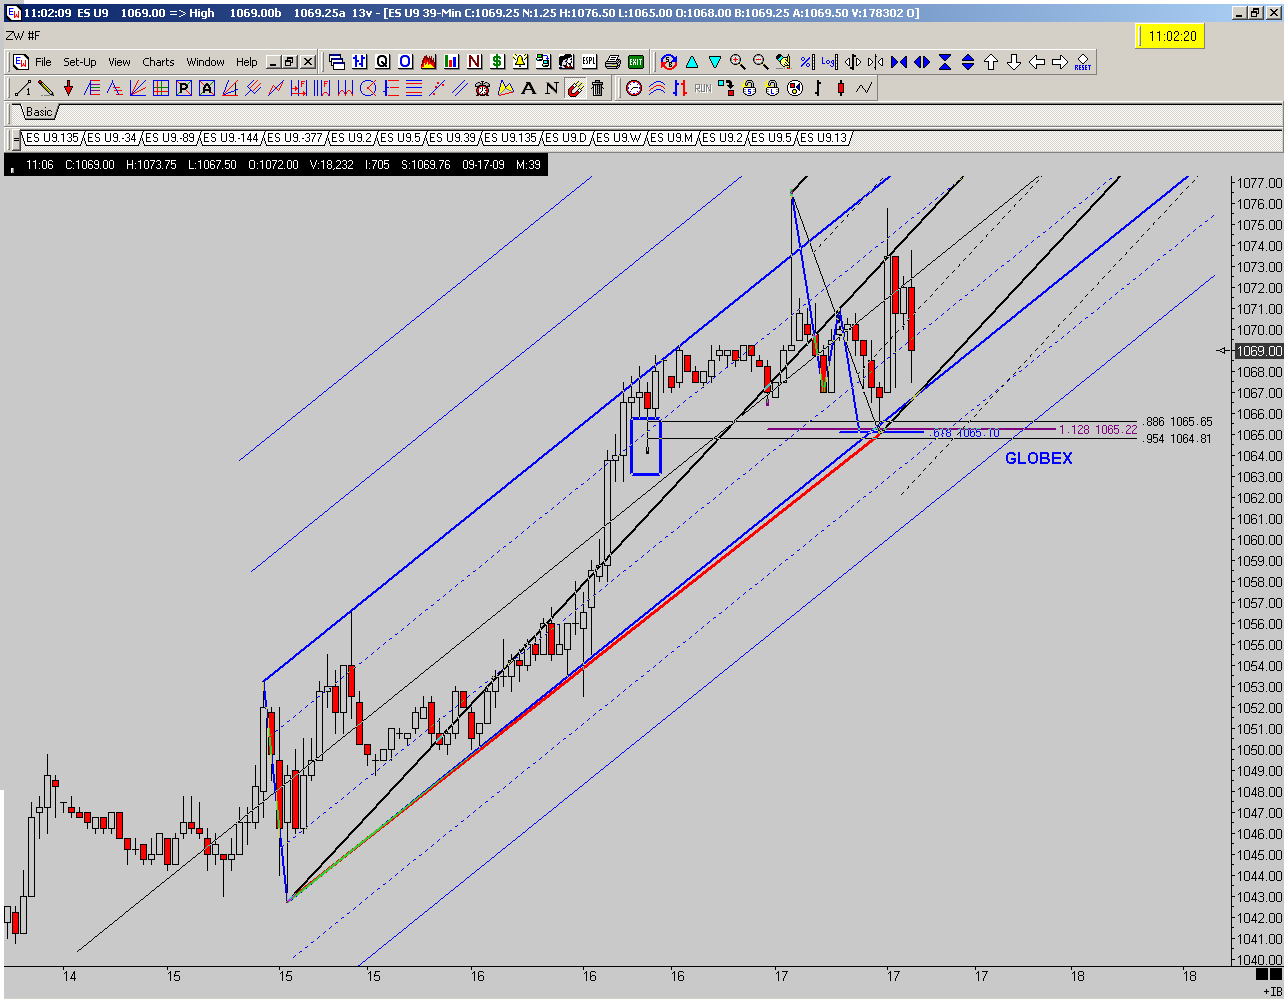Select the red down-arrow marker tool

tap(69, 88)
